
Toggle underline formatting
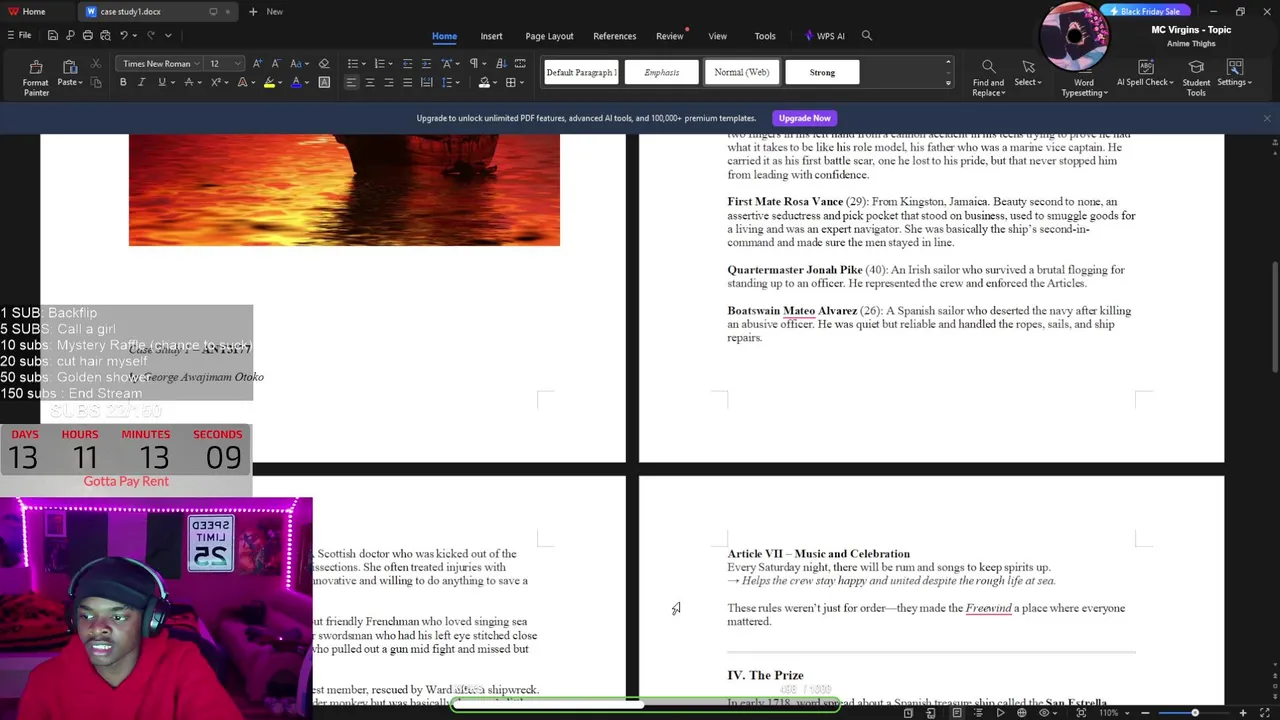[x=161, y=82]
